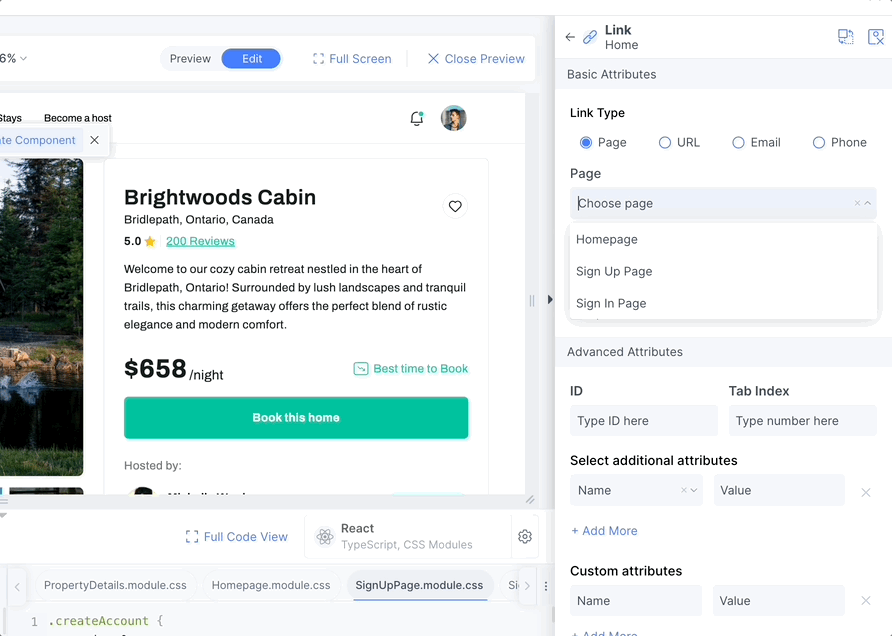Select the Phone link type

click(840, 142)
